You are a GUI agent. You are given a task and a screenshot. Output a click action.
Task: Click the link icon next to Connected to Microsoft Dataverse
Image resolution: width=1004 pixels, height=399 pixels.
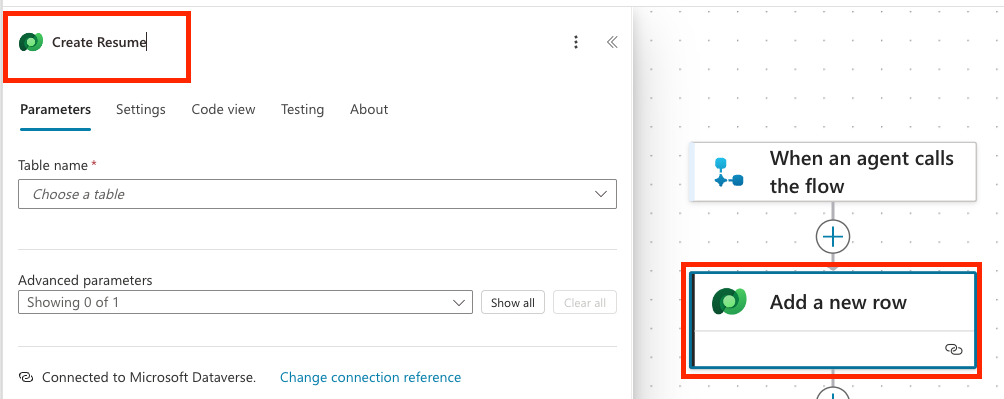[x=26, y=377]
